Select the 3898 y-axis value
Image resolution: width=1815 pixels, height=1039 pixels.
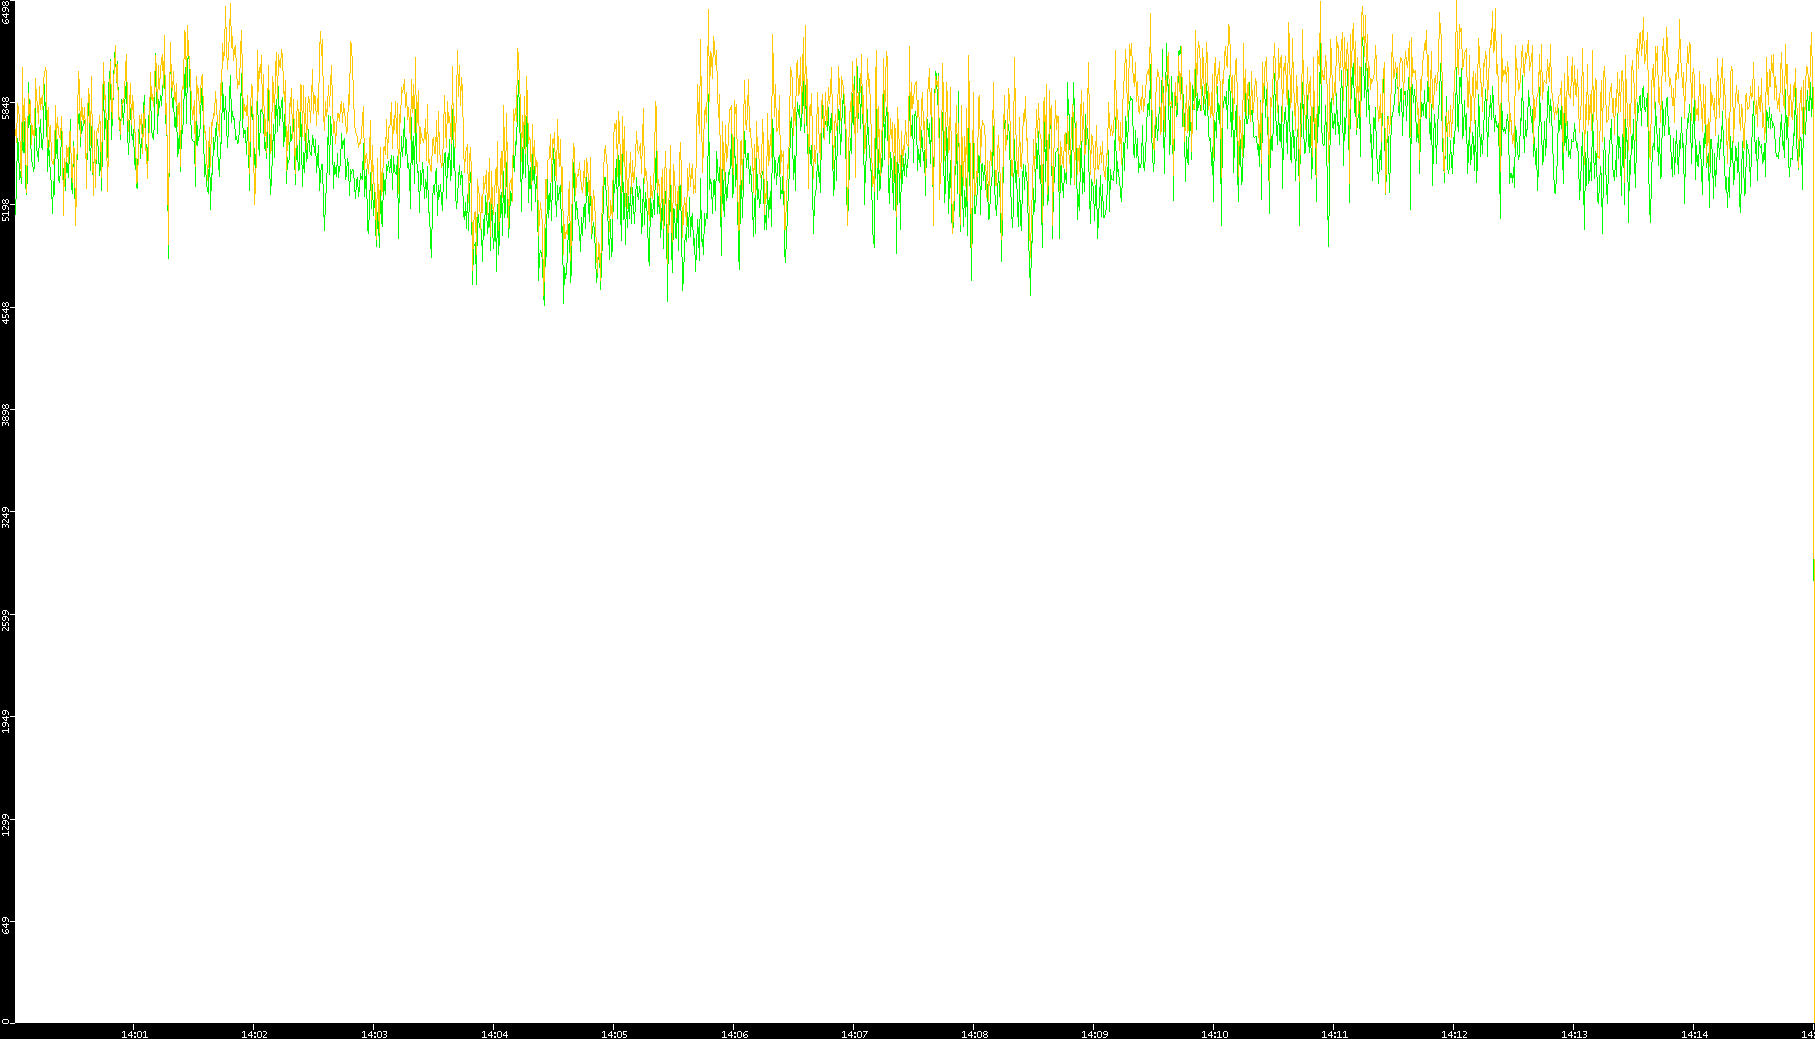[x=6, y=415]
